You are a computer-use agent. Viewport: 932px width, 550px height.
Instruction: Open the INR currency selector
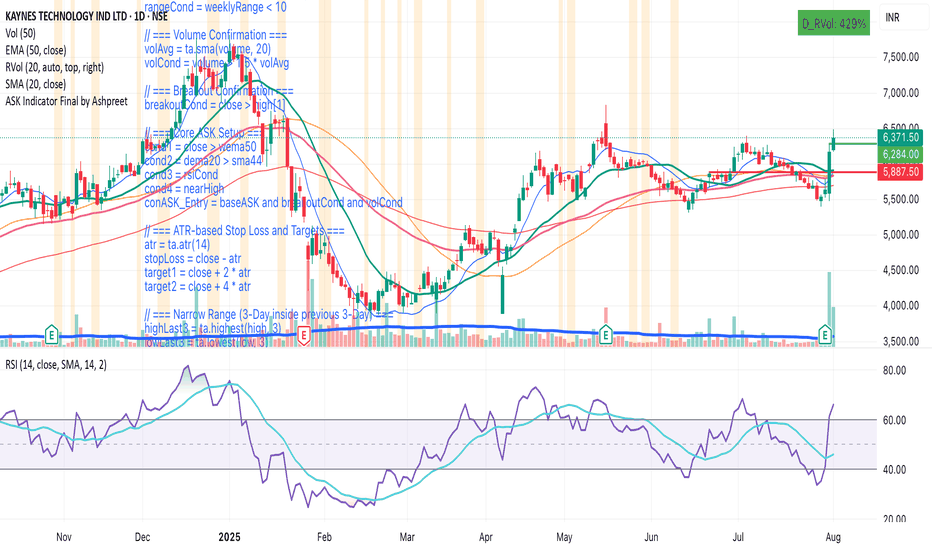(892, 17)
